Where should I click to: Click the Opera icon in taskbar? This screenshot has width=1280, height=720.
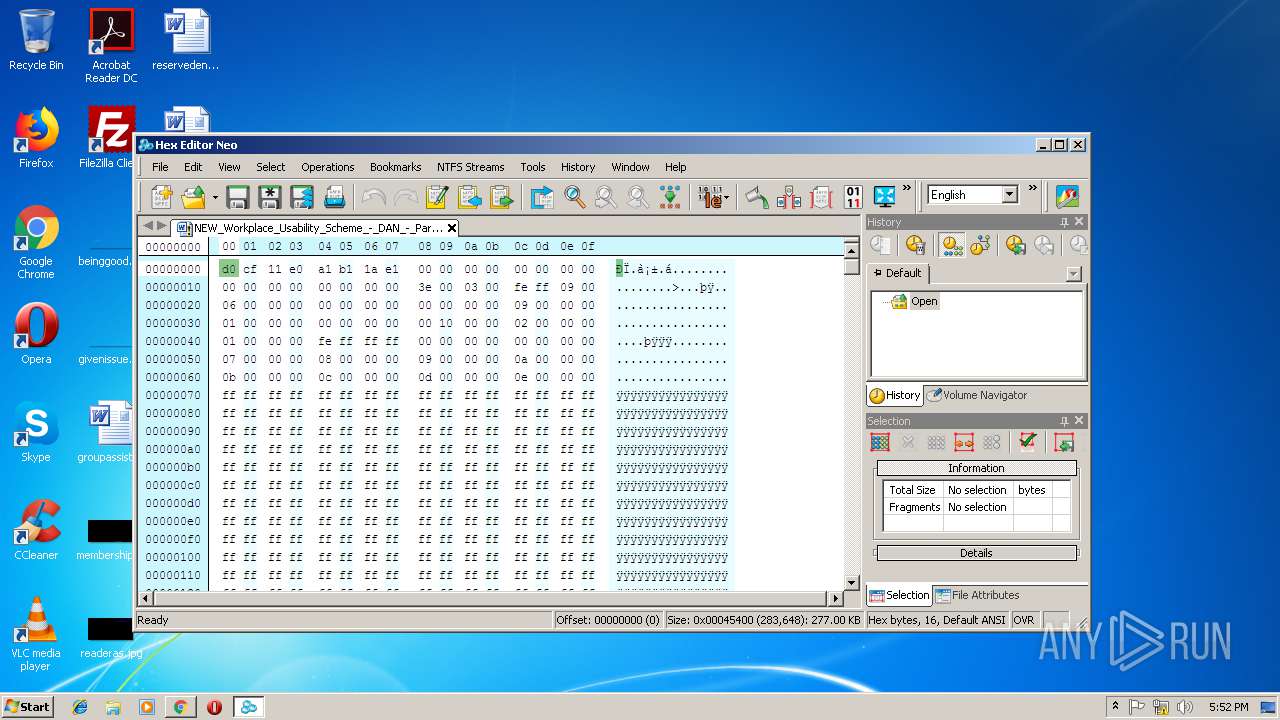pyautogui.click(x=214, y=707)
